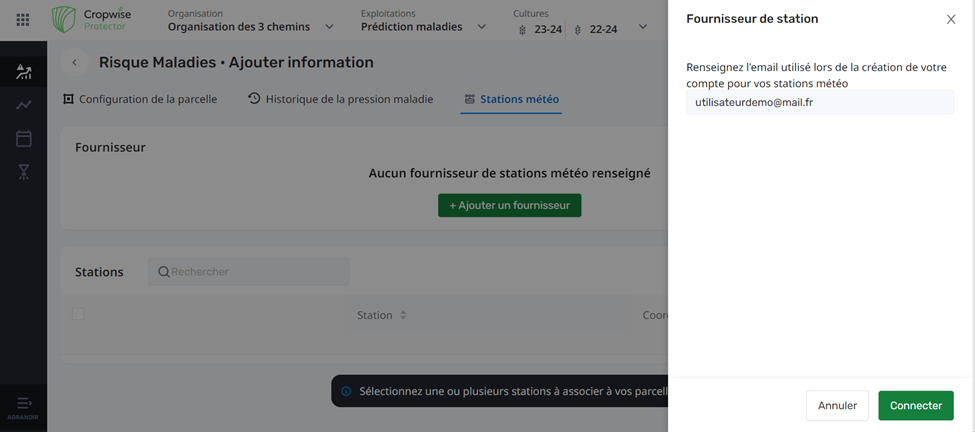
Task: Click the back arrow beside Risque Maladies
Action: click(x=75, y=63)
